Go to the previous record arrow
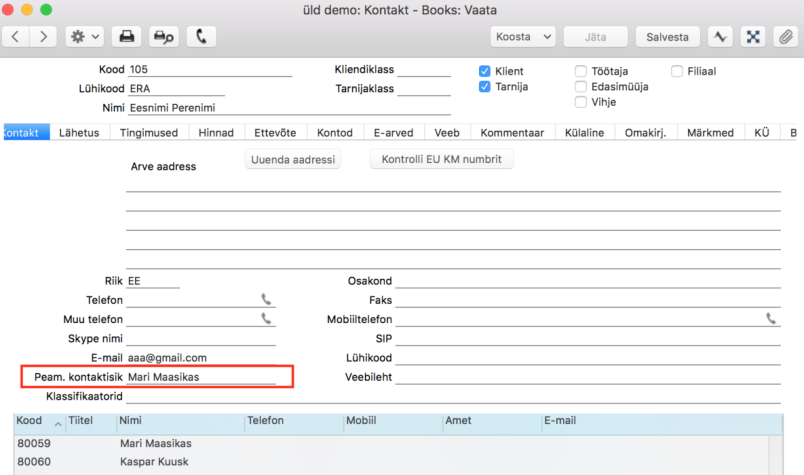Viewport: 804px width, 475px height. point(16,37)
